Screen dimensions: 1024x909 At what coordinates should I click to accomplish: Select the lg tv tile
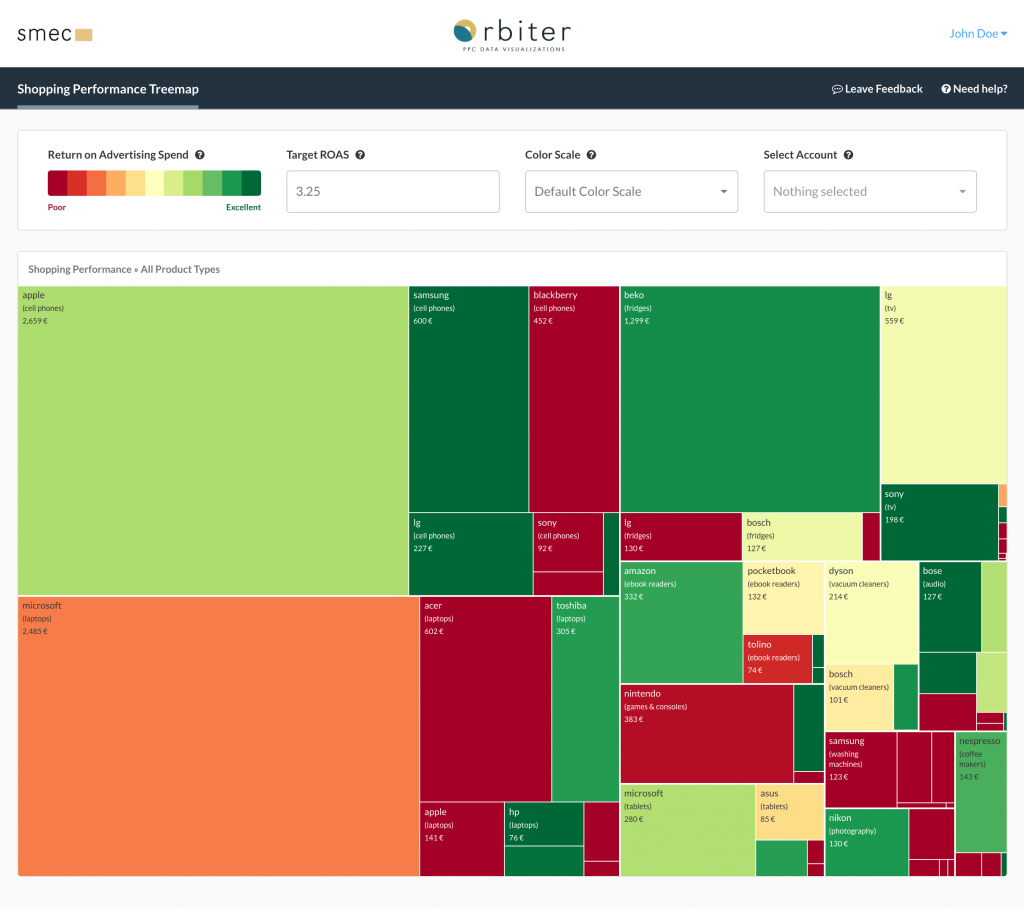944,385
